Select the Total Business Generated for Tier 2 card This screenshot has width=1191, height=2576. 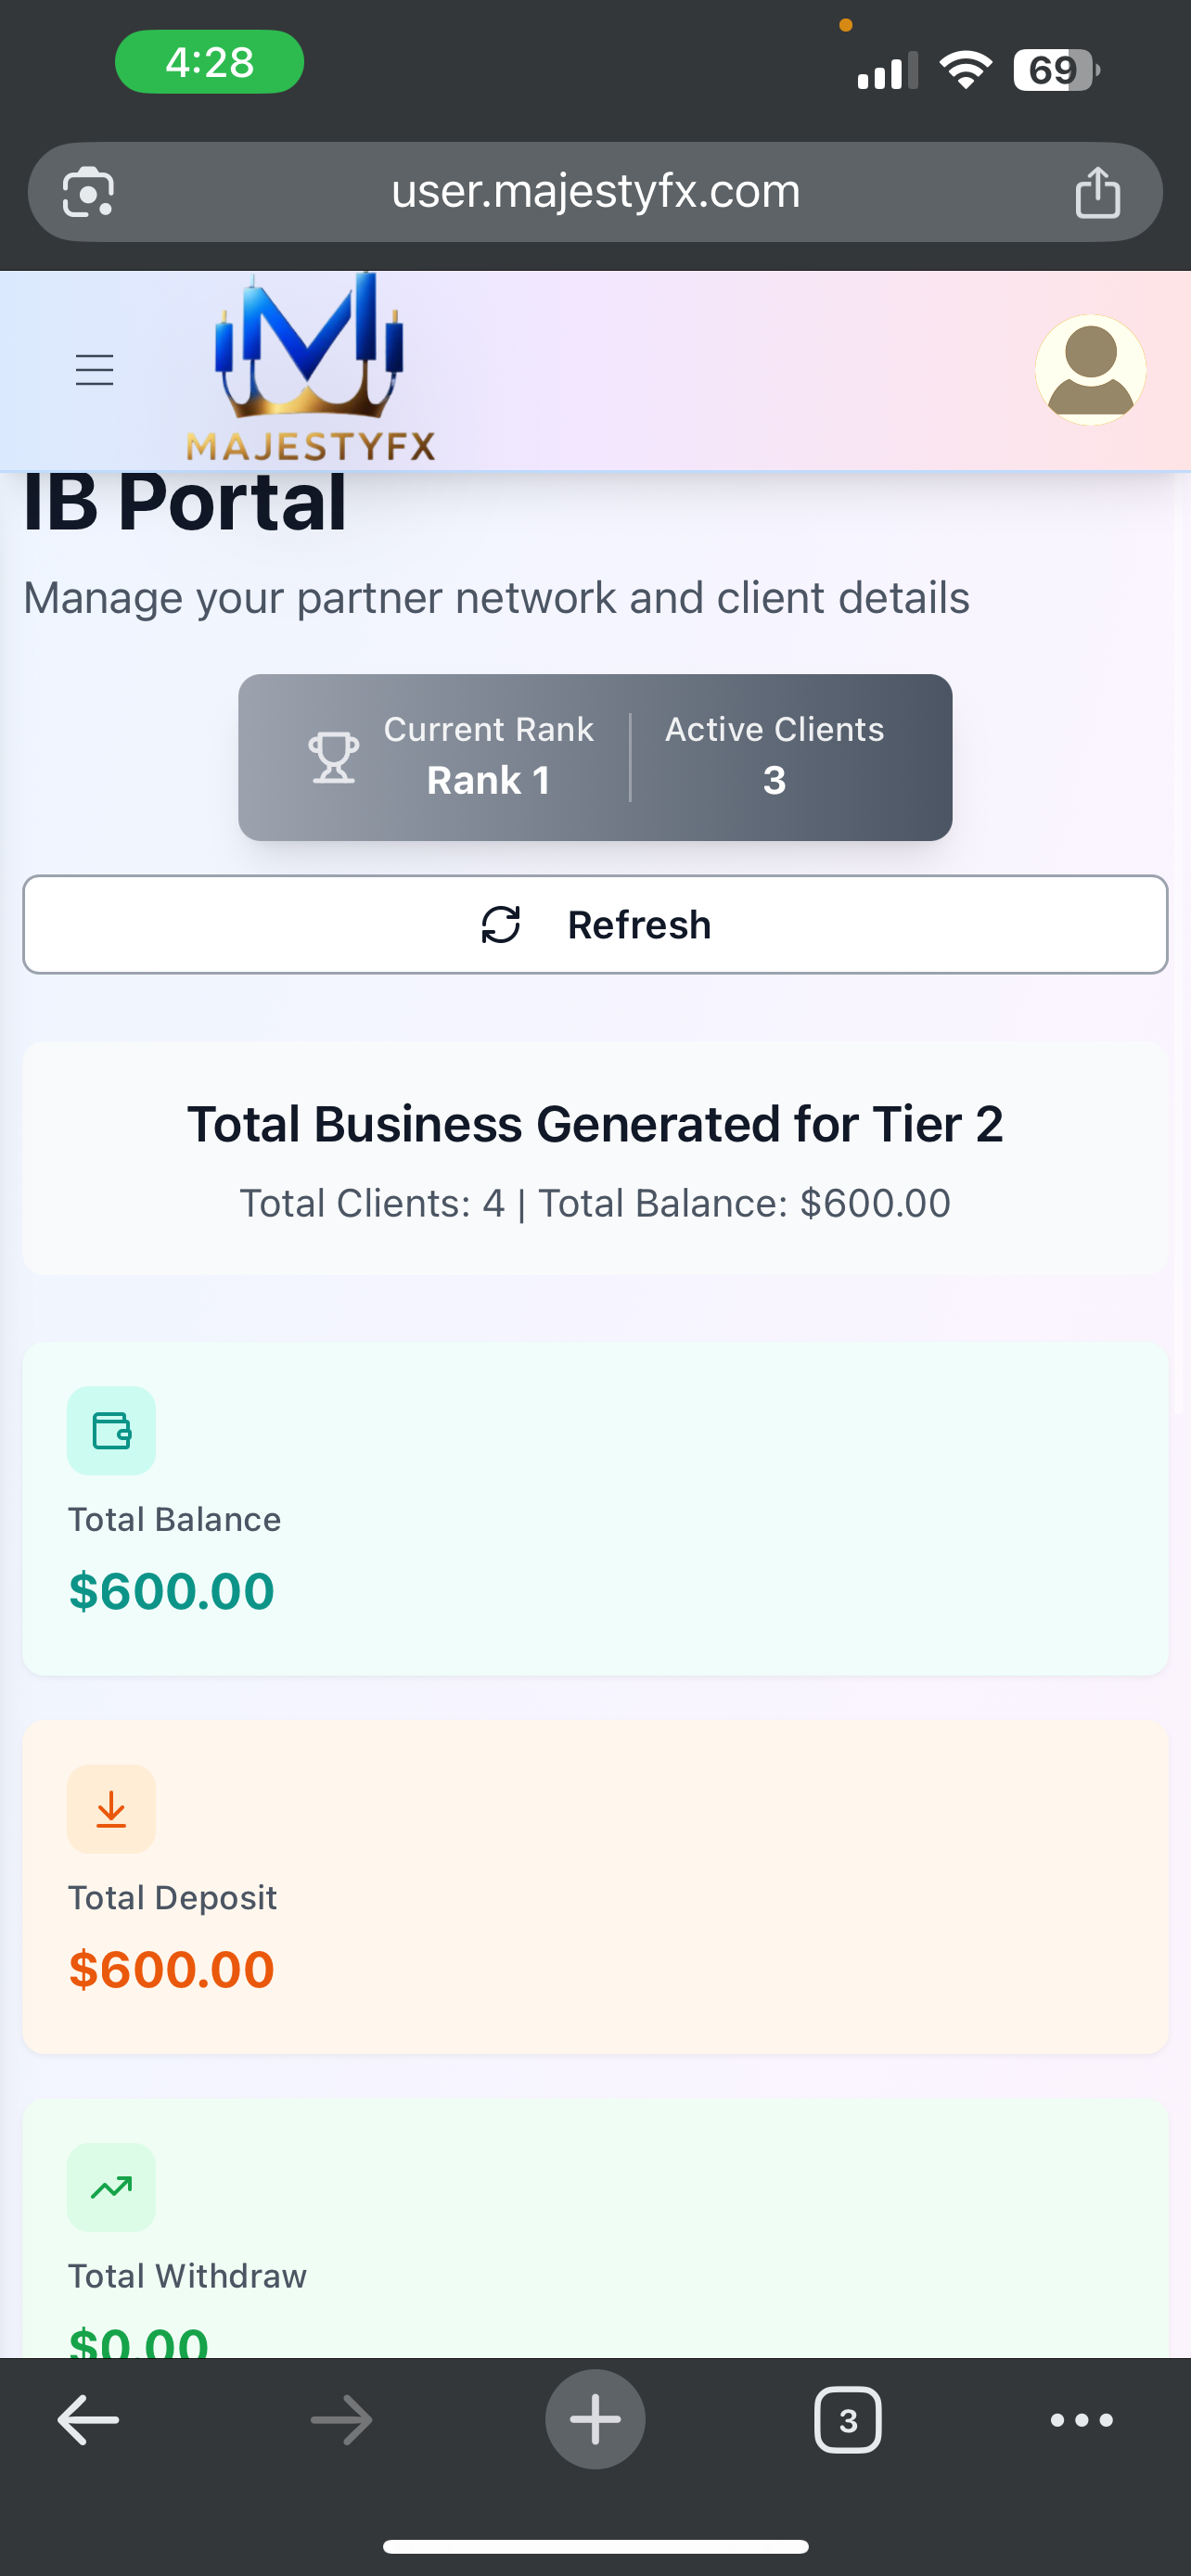click(x=595, y=1158)
